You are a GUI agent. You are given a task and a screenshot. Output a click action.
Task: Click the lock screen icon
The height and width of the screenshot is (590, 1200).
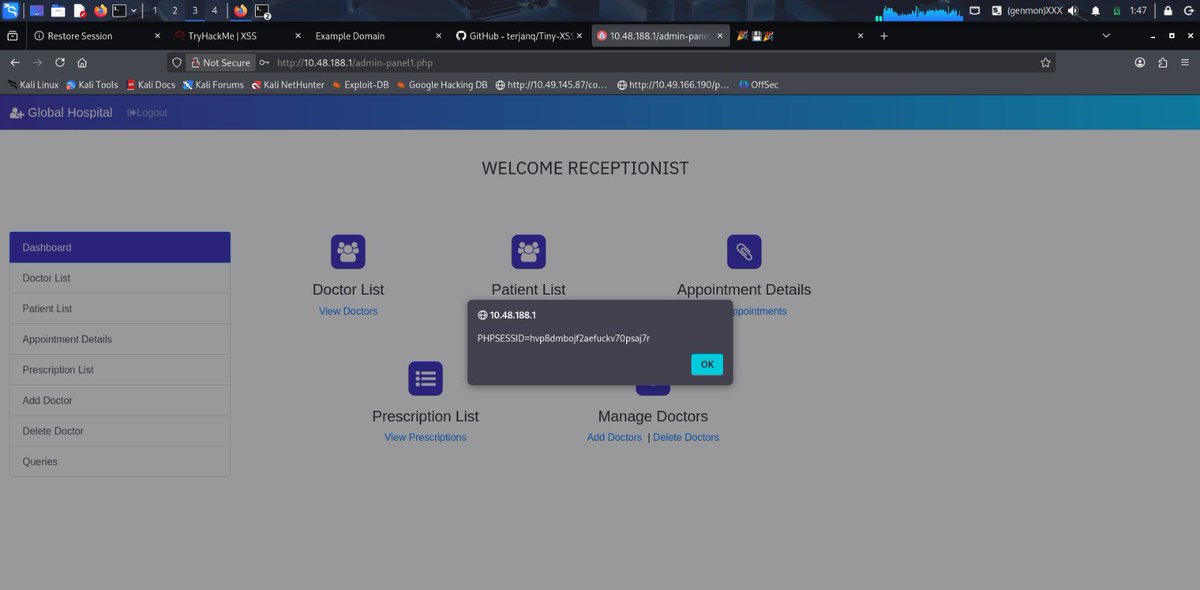click(1167, 11)
